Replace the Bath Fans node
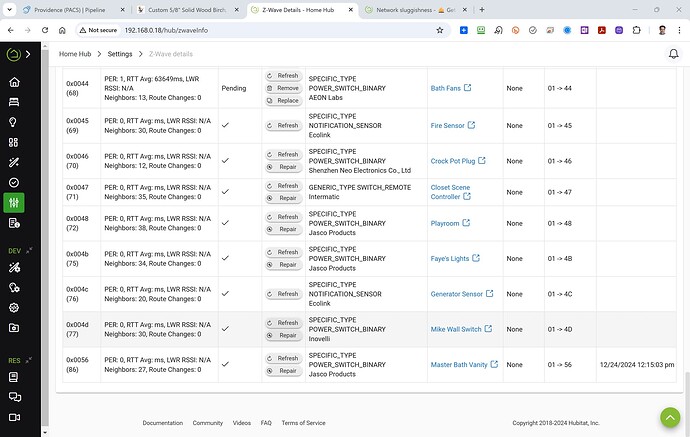Viewport: 690px width, 437px height. point(283,100)
